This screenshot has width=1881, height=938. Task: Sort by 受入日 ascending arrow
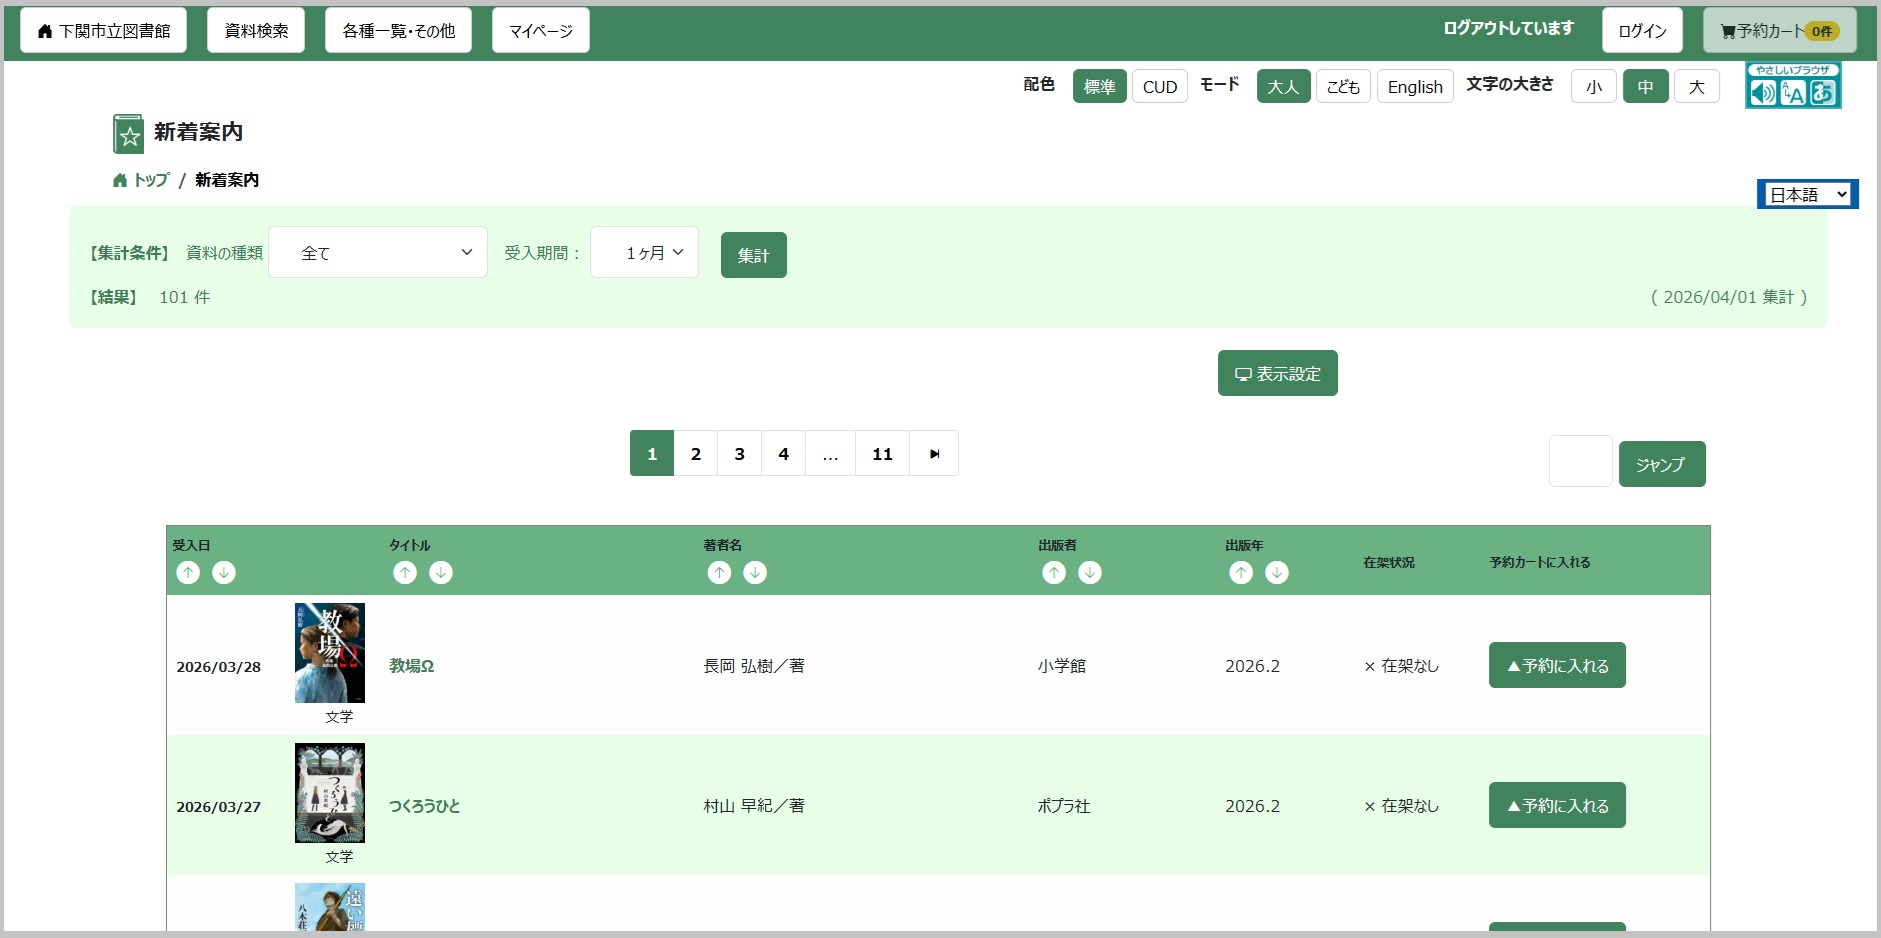click(188, 572)
